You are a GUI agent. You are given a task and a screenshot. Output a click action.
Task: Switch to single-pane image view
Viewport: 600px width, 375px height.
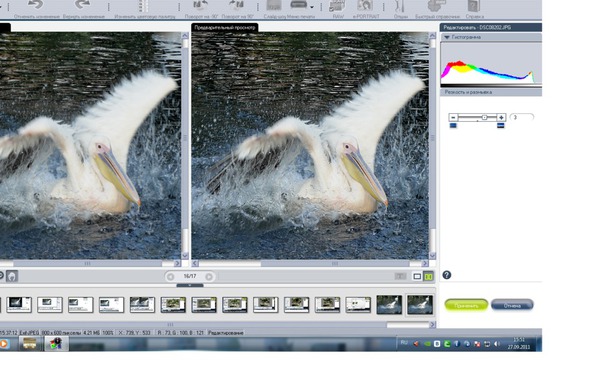pyautogui.click(x=417, y=276)
